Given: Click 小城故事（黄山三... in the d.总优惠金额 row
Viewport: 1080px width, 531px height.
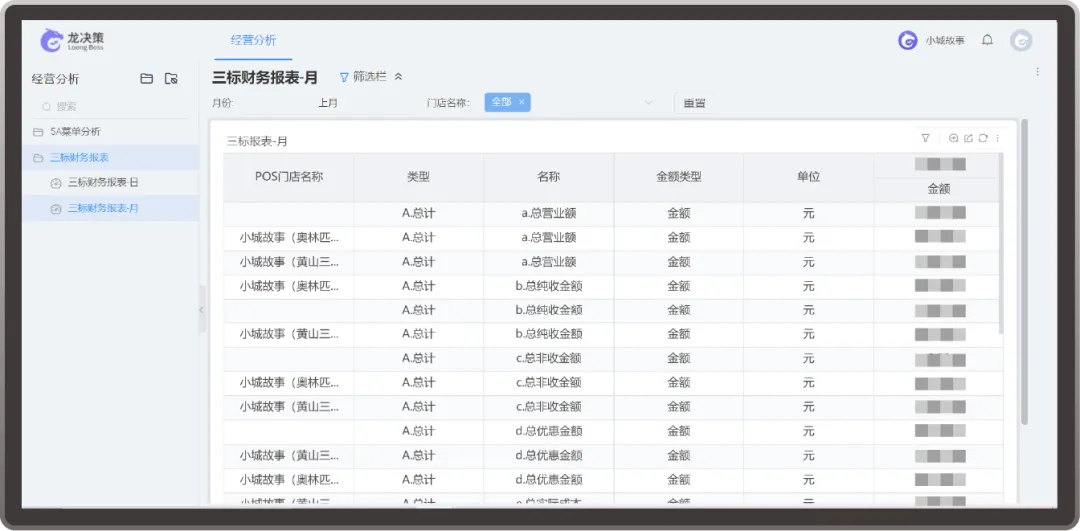Looking at the screenshot, I should coord(289,455).
